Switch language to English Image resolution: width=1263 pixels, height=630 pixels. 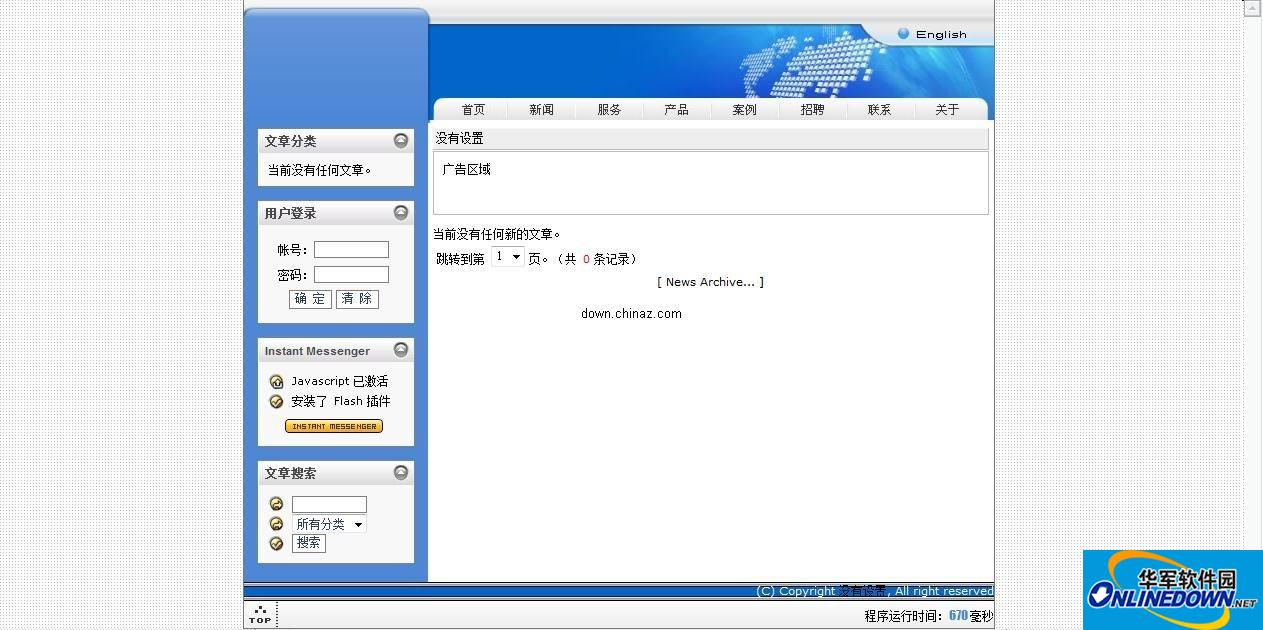coord(941,34)
